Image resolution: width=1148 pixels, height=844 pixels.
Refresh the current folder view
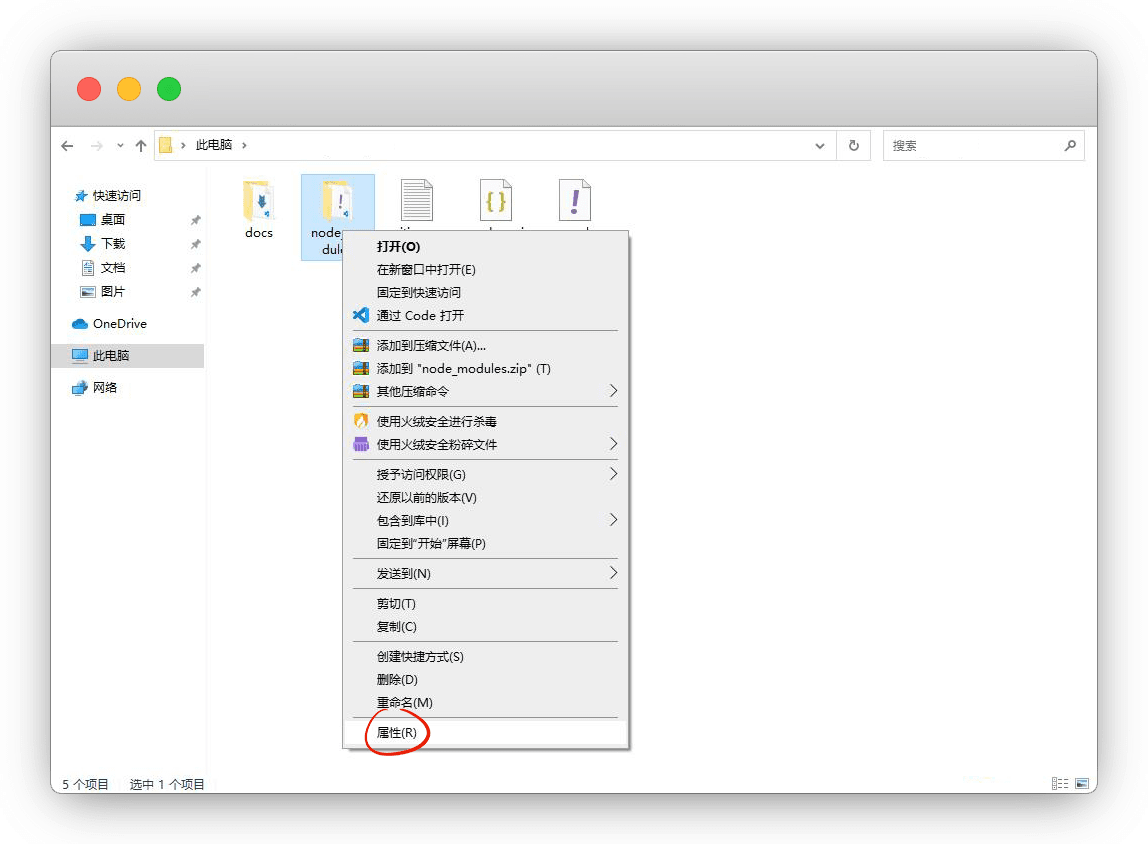click(853, 145)
